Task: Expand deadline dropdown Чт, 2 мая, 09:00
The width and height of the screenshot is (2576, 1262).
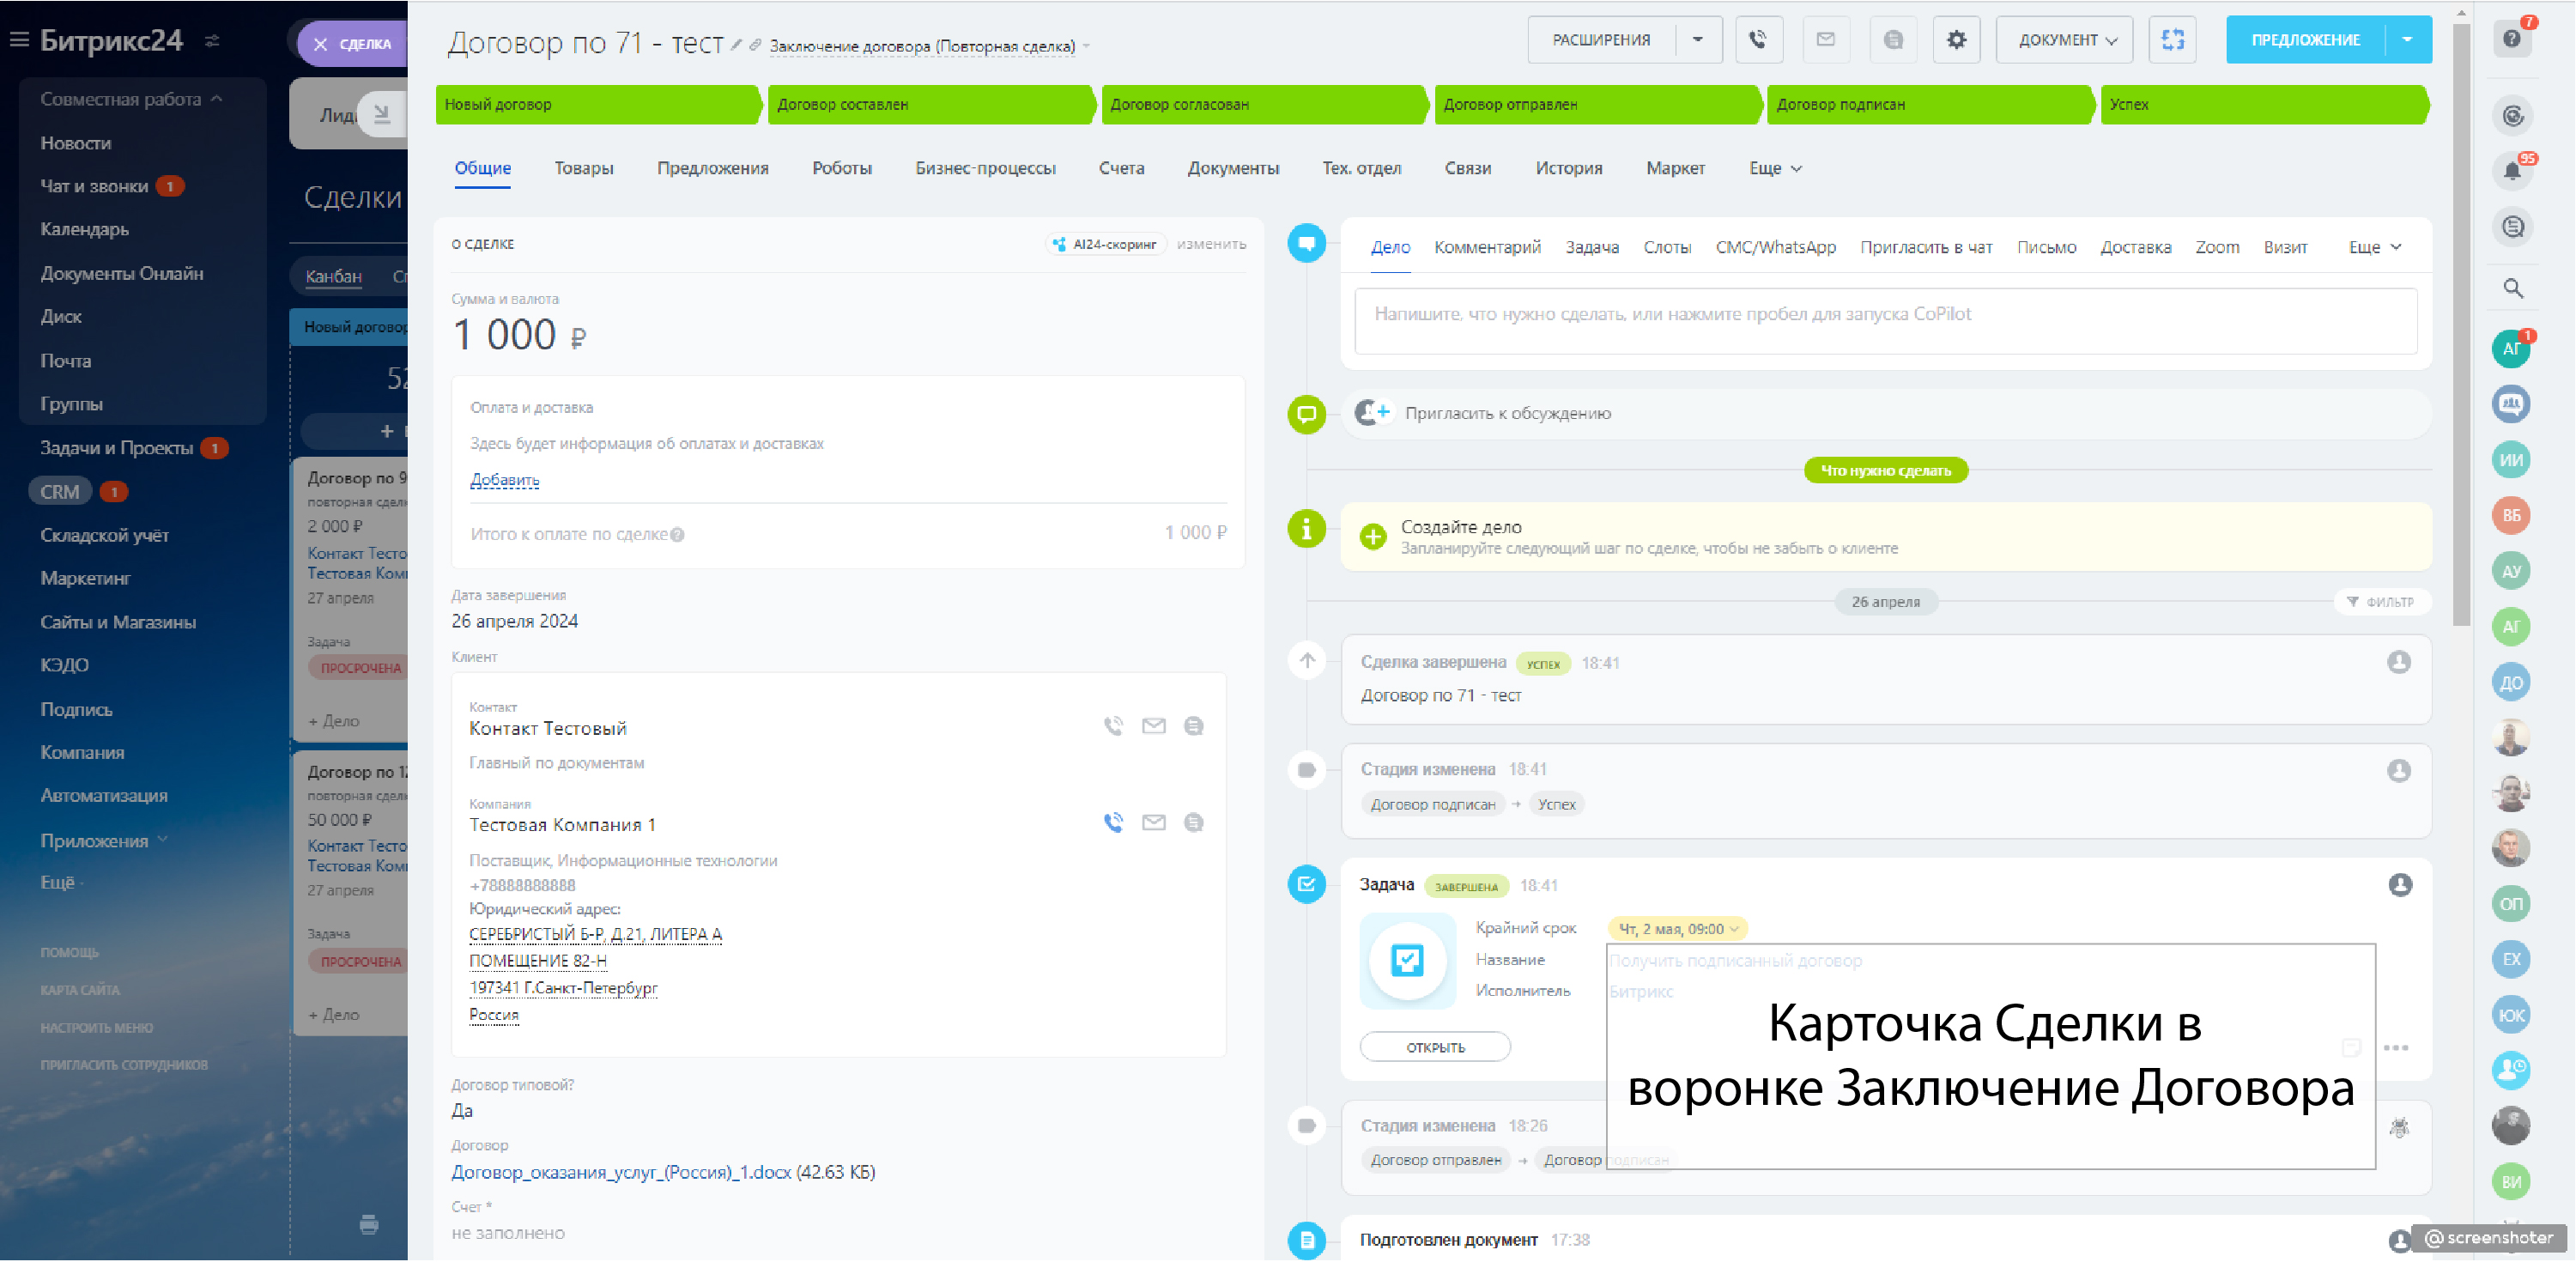Action: pos(1679,929)
